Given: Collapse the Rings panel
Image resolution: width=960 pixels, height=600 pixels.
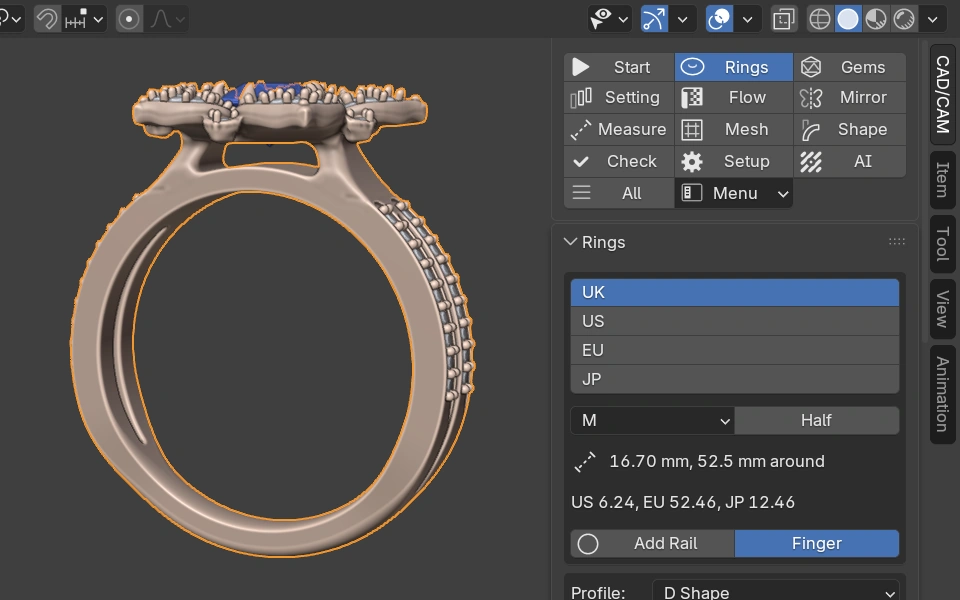Looking at the screenshot, I should coord(570,242).
